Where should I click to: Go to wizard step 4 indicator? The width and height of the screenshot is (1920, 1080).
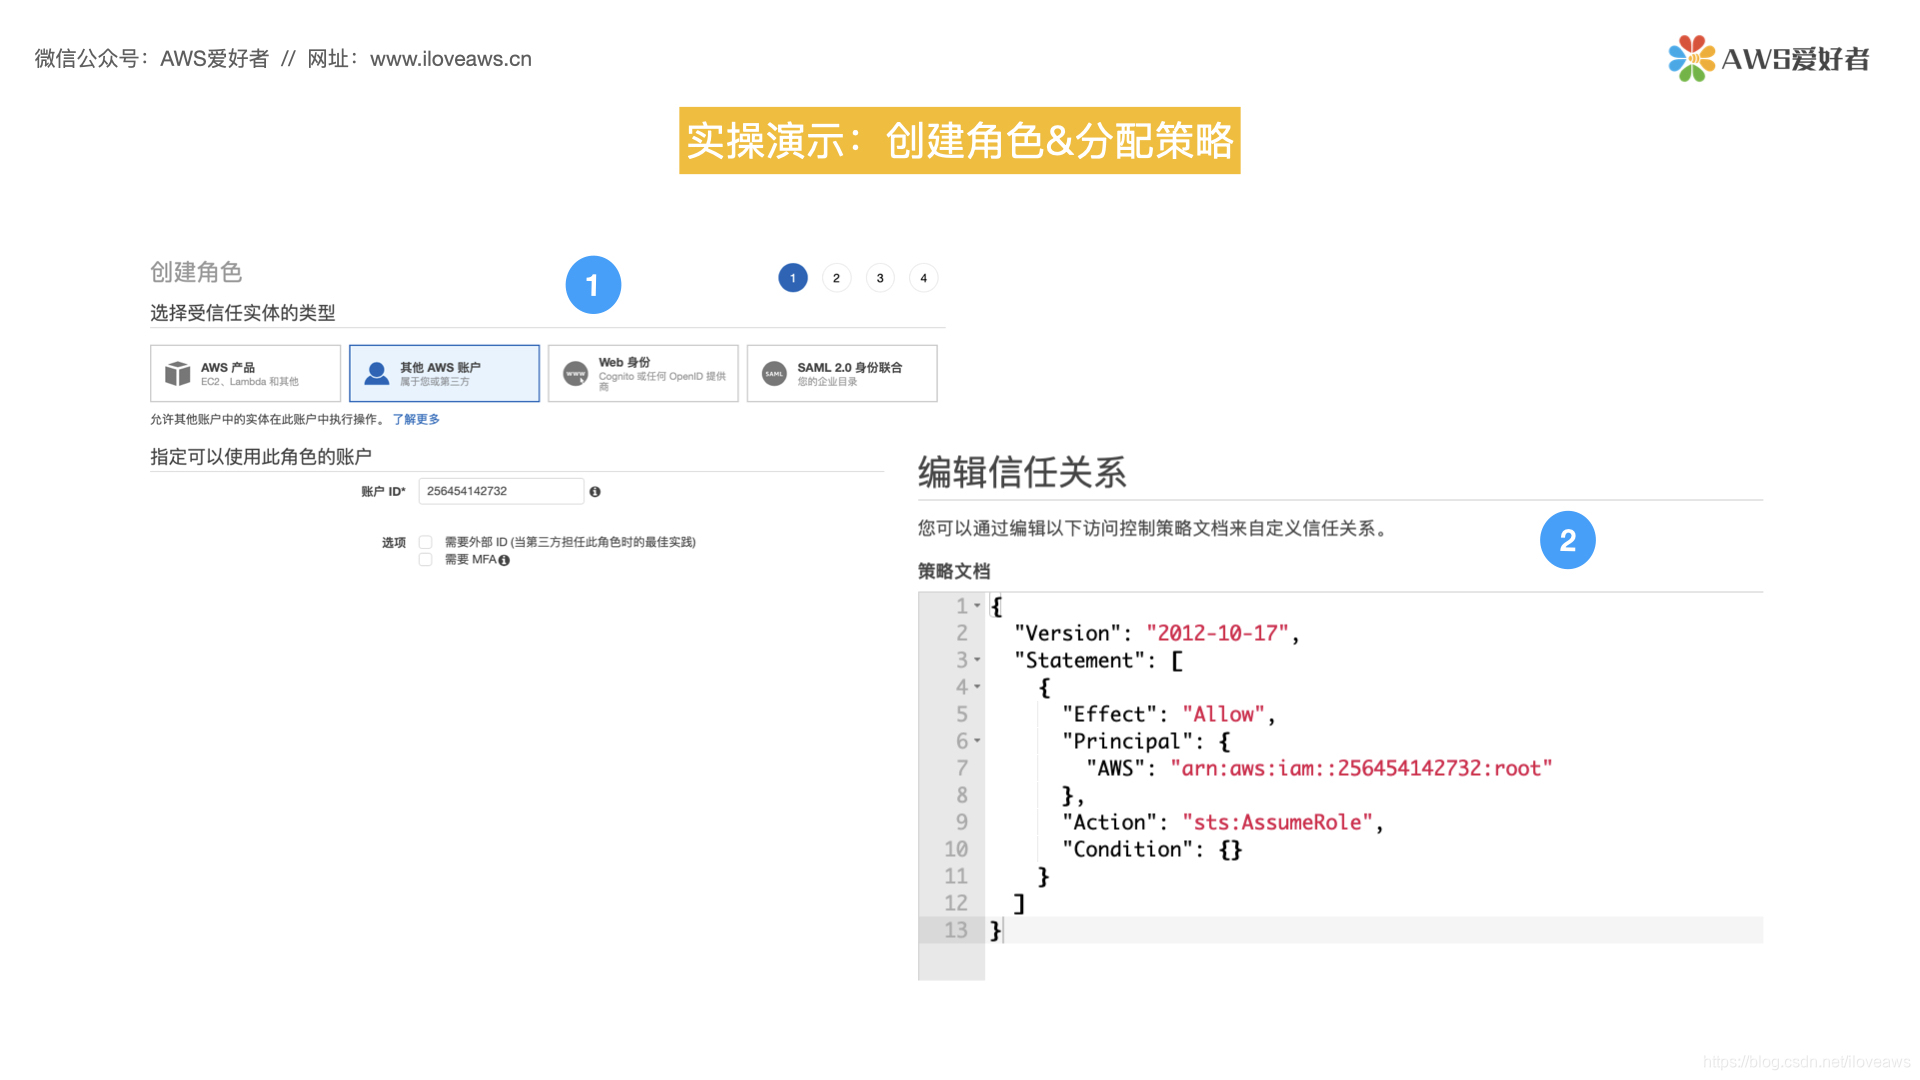pos(924,278)
